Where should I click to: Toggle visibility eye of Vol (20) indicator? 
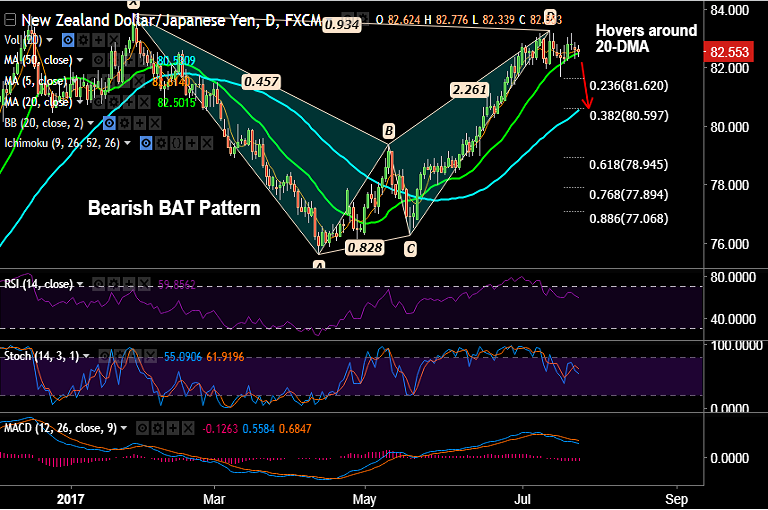pos(68,40)
